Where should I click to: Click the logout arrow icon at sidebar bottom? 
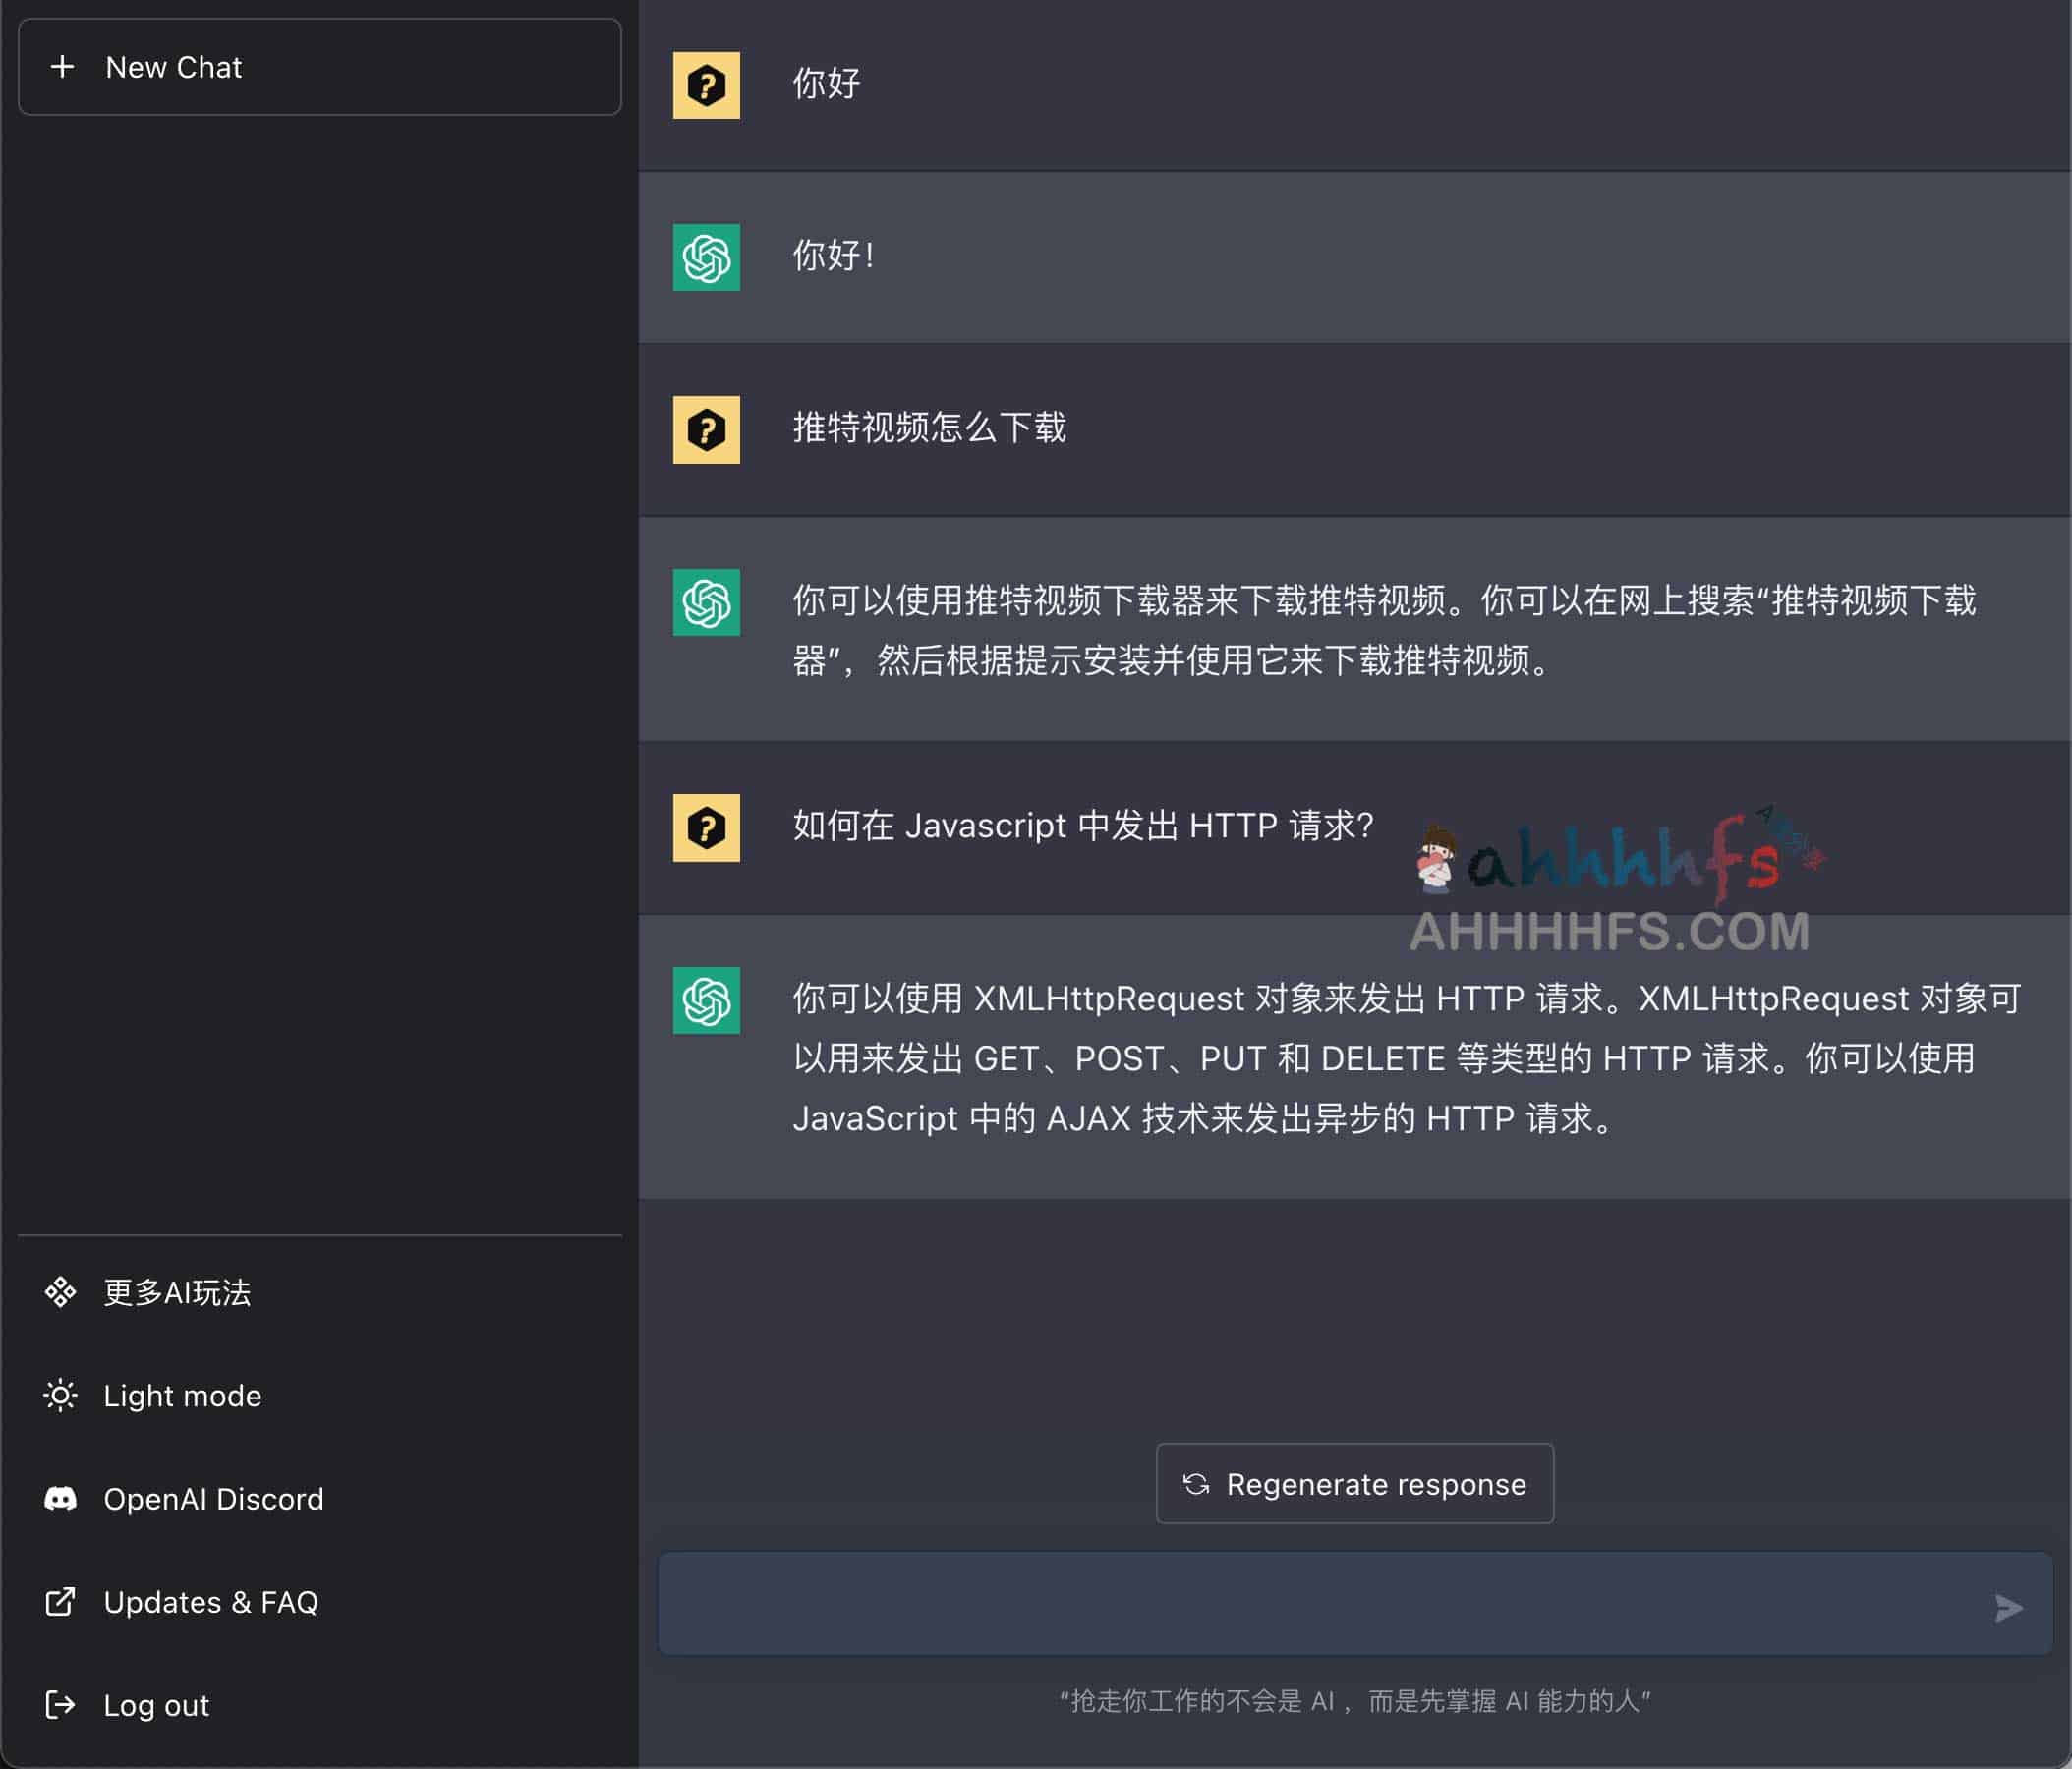click(62, 1705)
